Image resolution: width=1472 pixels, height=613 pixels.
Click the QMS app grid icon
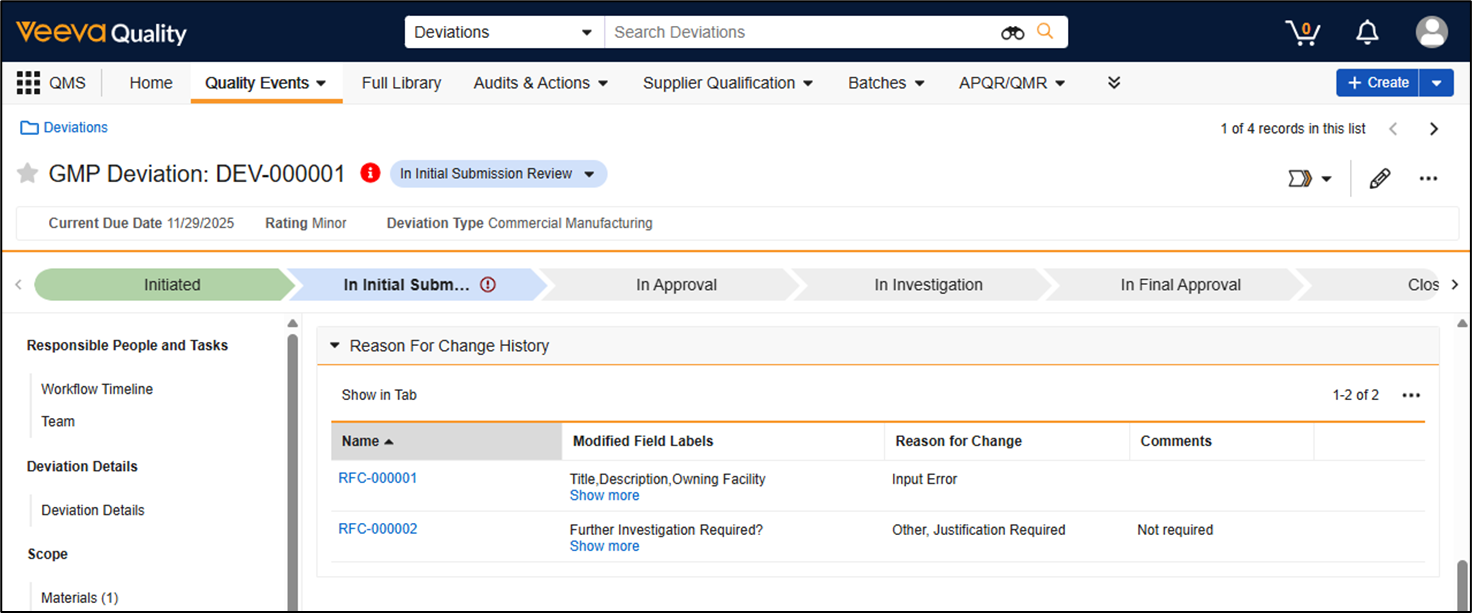click(28, 83)
